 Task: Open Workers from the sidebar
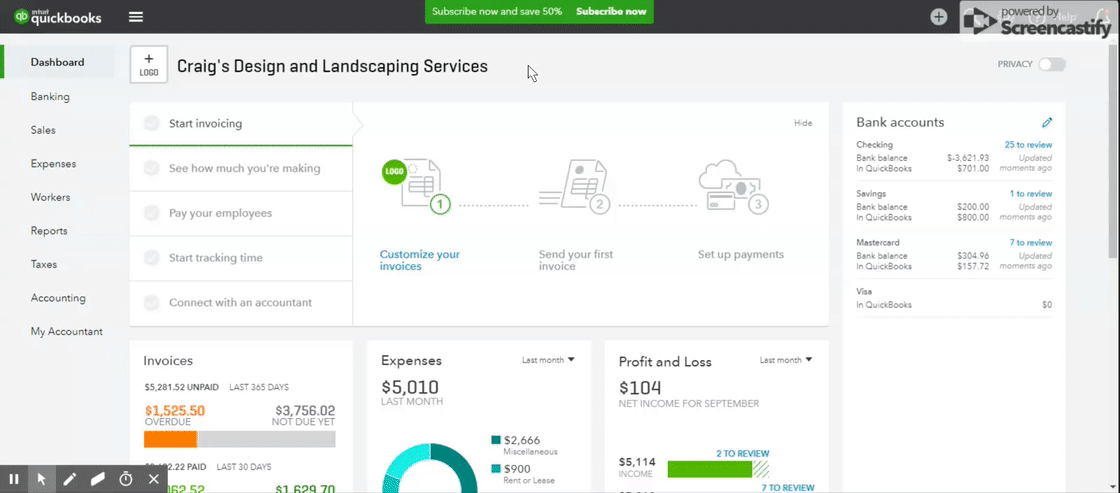(x=50, y=197)
